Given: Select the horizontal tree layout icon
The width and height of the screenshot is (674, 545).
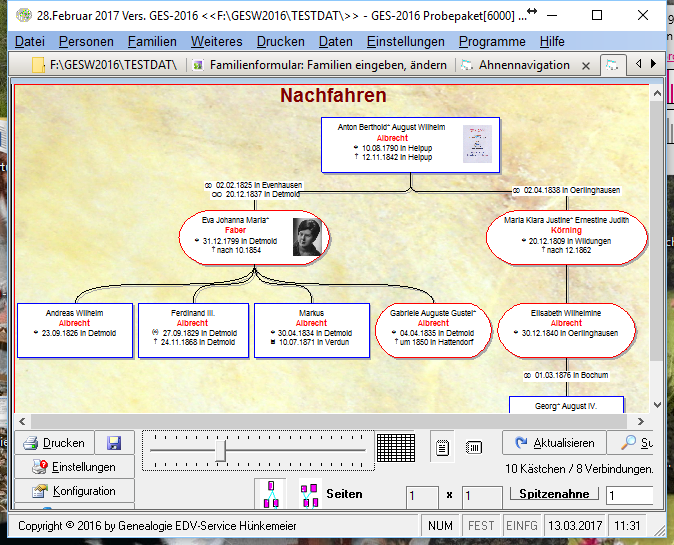Looking at the screenshot, I should (309, 494).
